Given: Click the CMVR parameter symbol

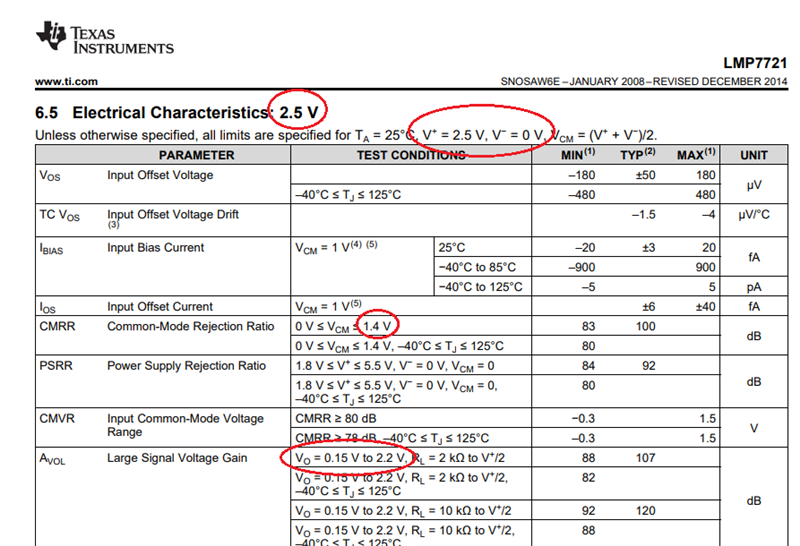Looking at the screenshot, I should pos(57,418).
